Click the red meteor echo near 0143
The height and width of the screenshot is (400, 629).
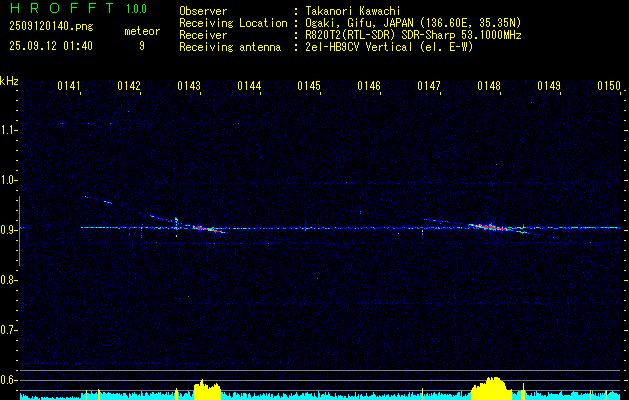[x=206, y=229]
